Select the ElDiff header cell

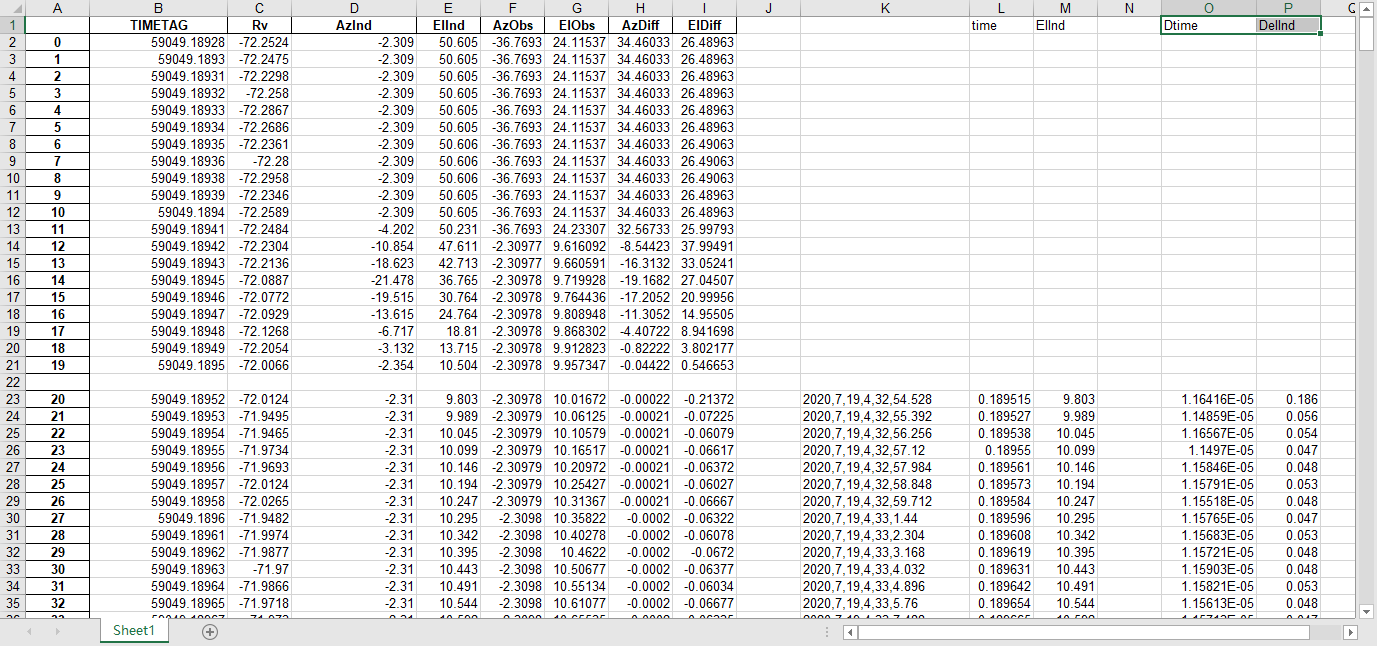[704, 25]
